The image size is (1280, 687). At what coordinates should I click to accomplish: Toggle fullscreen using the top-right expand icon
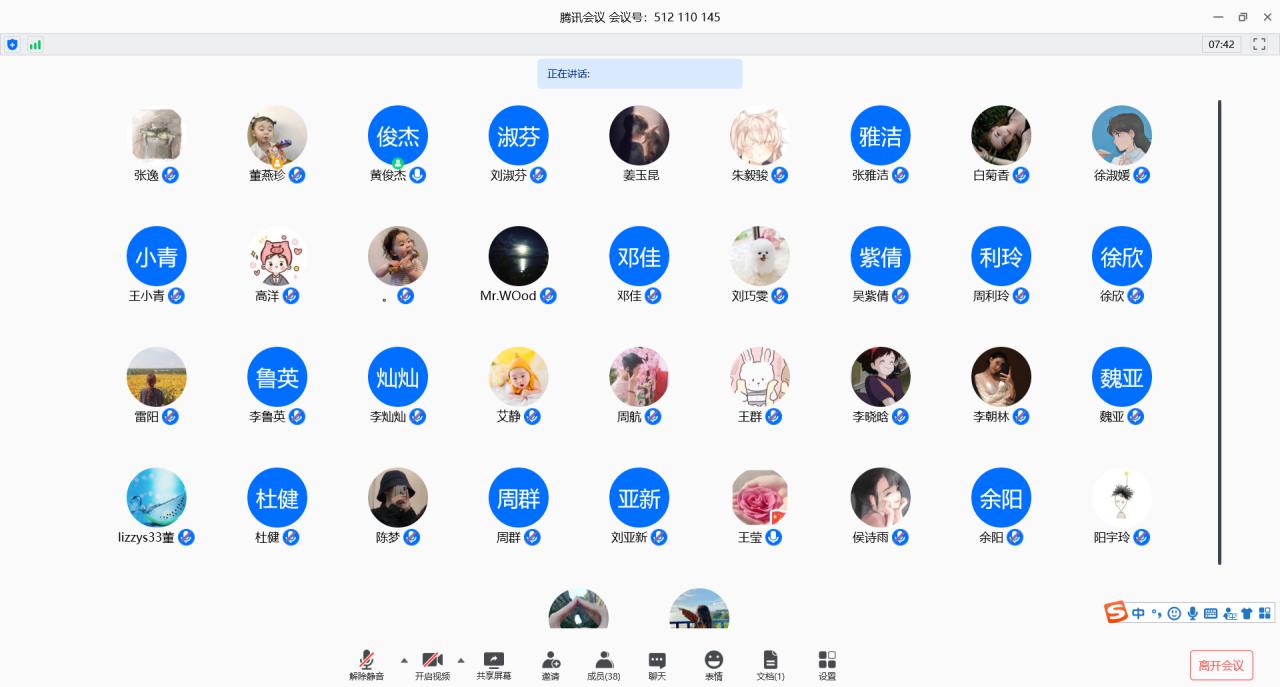click(x=1259, y=44)
